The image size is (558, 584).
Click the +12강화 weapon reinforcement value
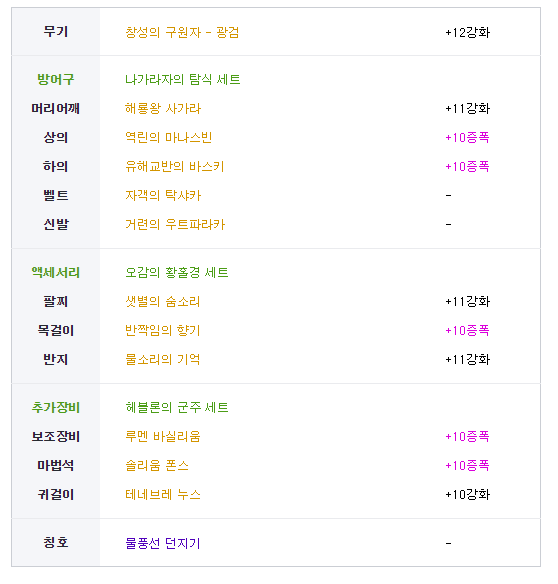click(467, 32)
